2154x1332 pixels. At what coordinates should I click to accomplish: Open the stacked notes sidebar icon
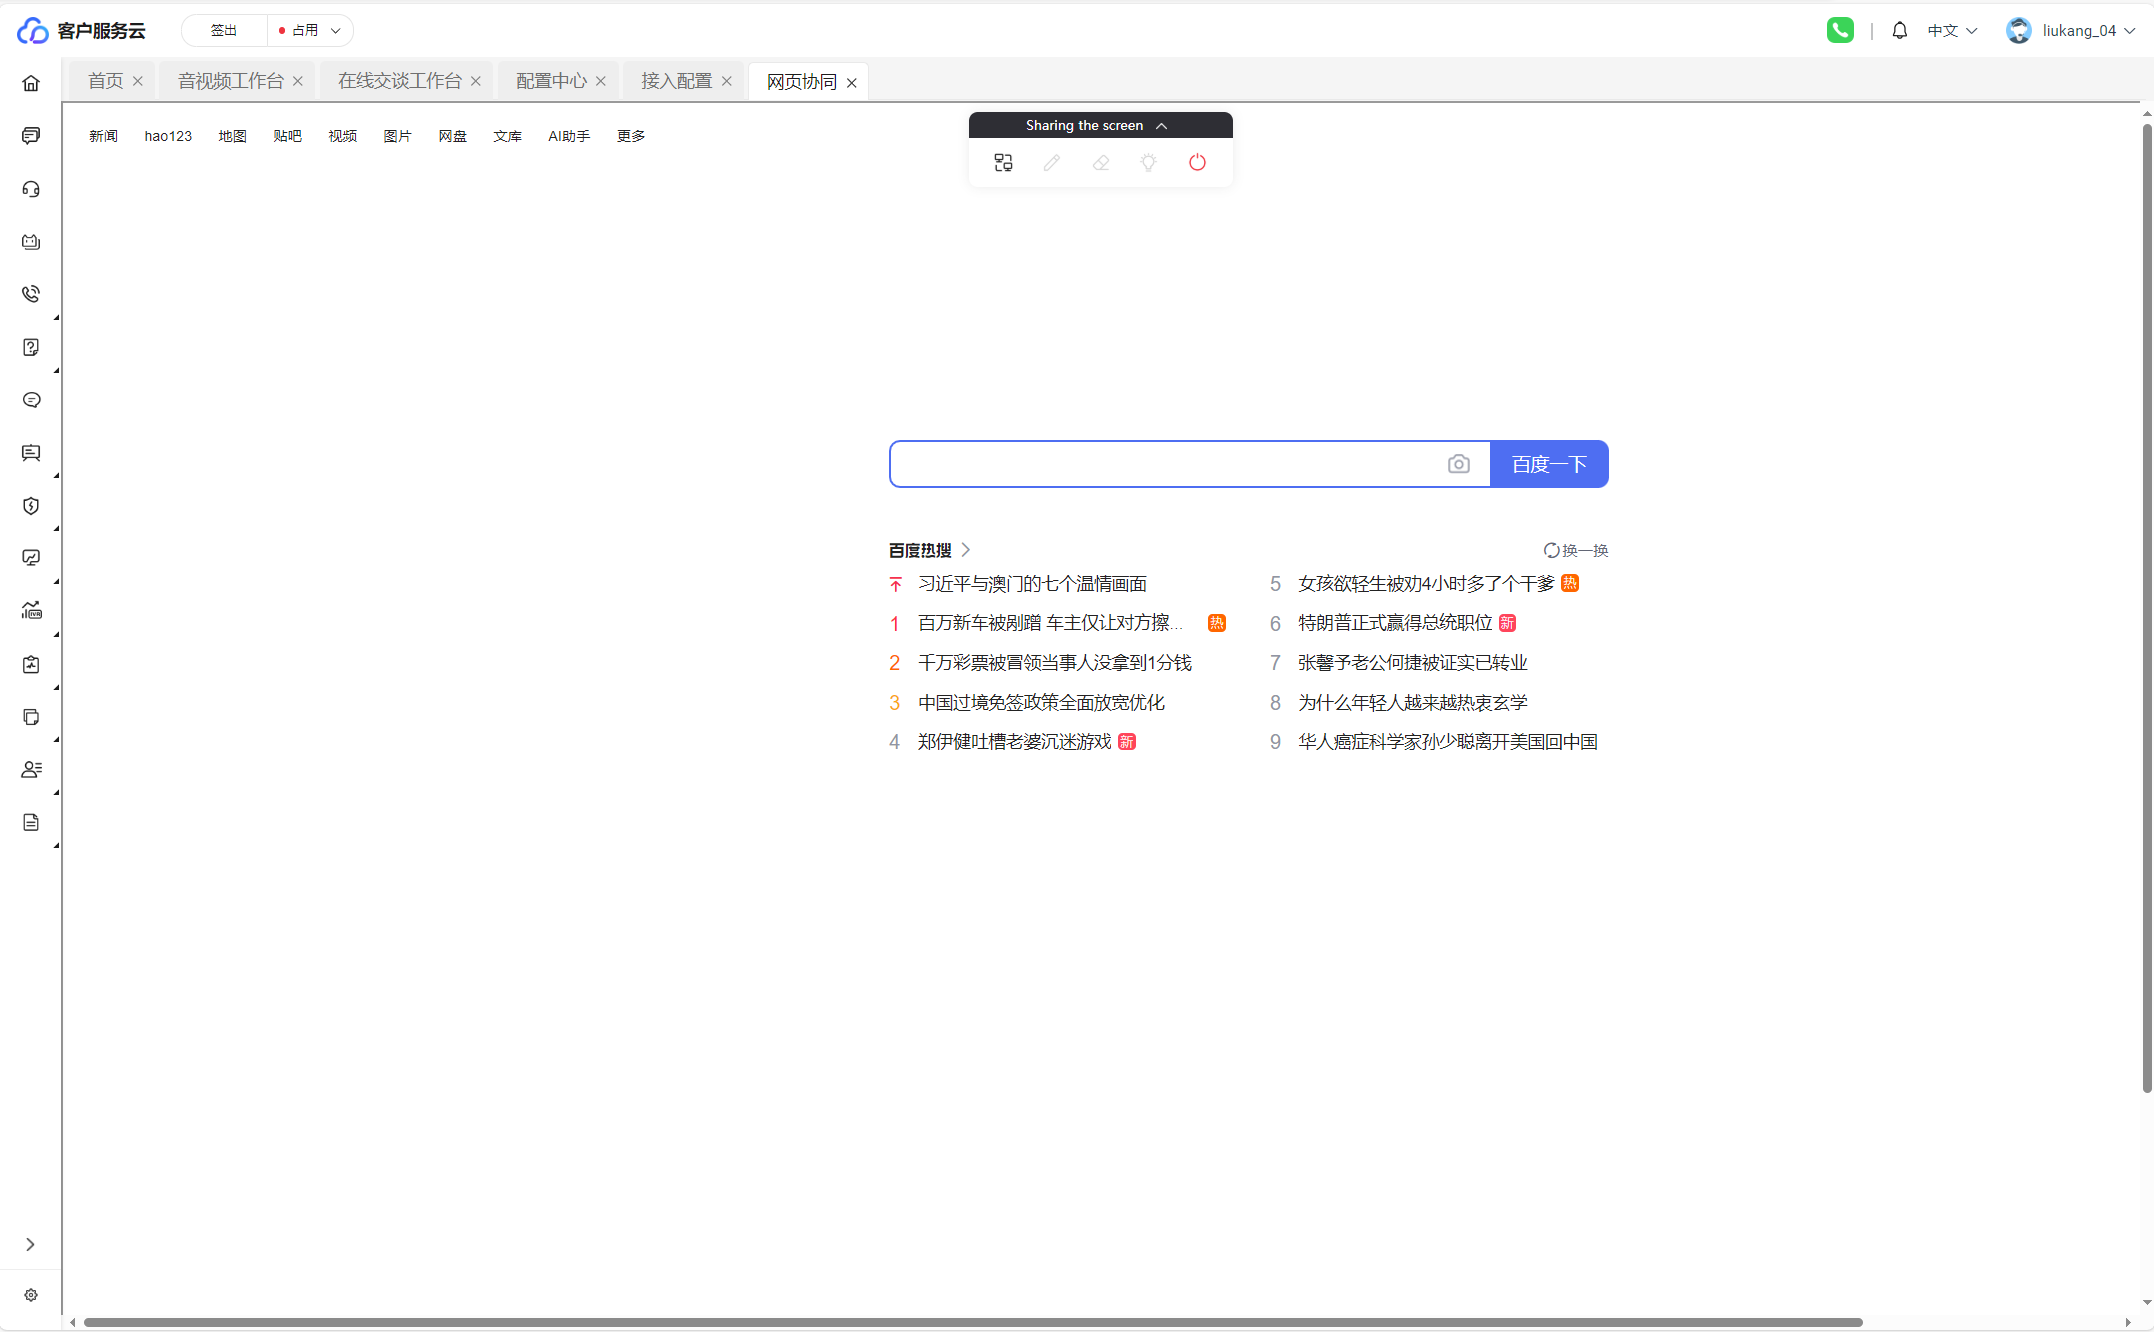coord(31,717)
